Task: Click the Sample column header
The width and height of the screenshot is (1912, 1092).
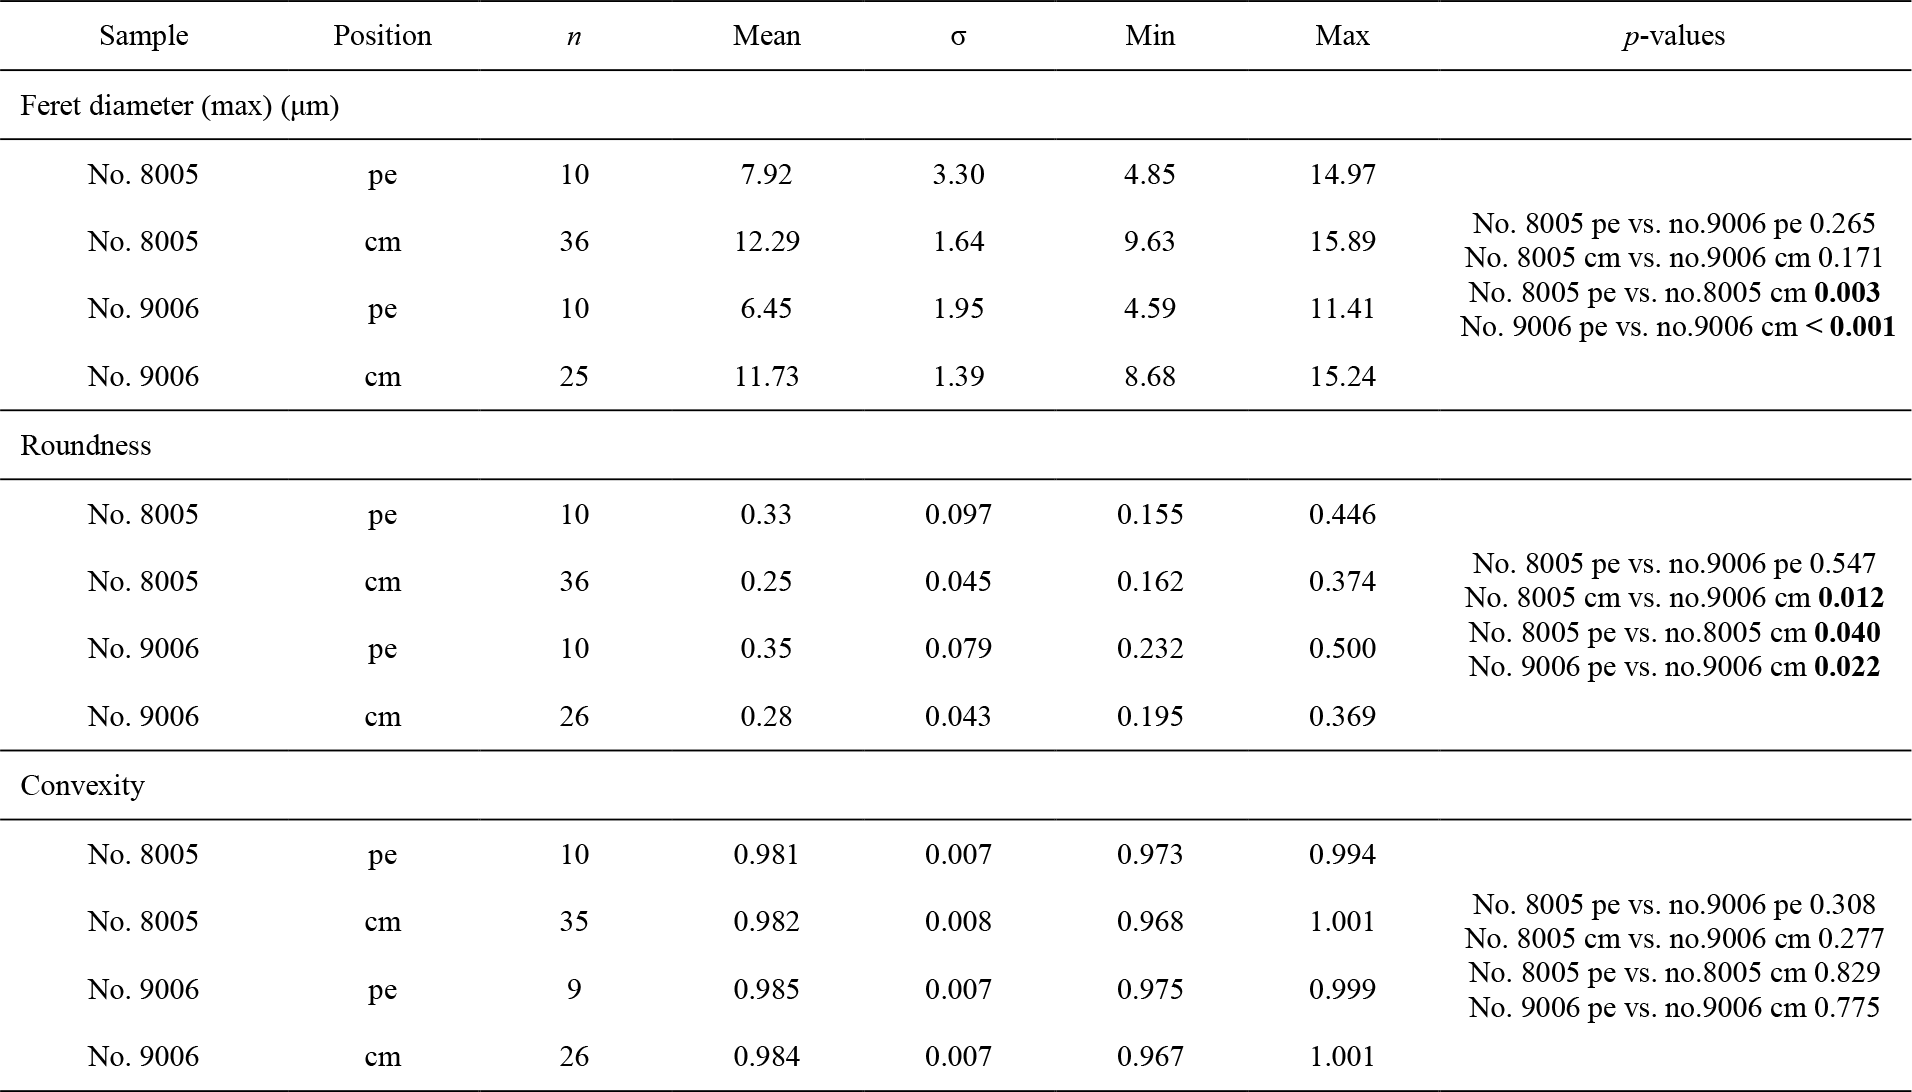Action: click(x=144, y=36)
